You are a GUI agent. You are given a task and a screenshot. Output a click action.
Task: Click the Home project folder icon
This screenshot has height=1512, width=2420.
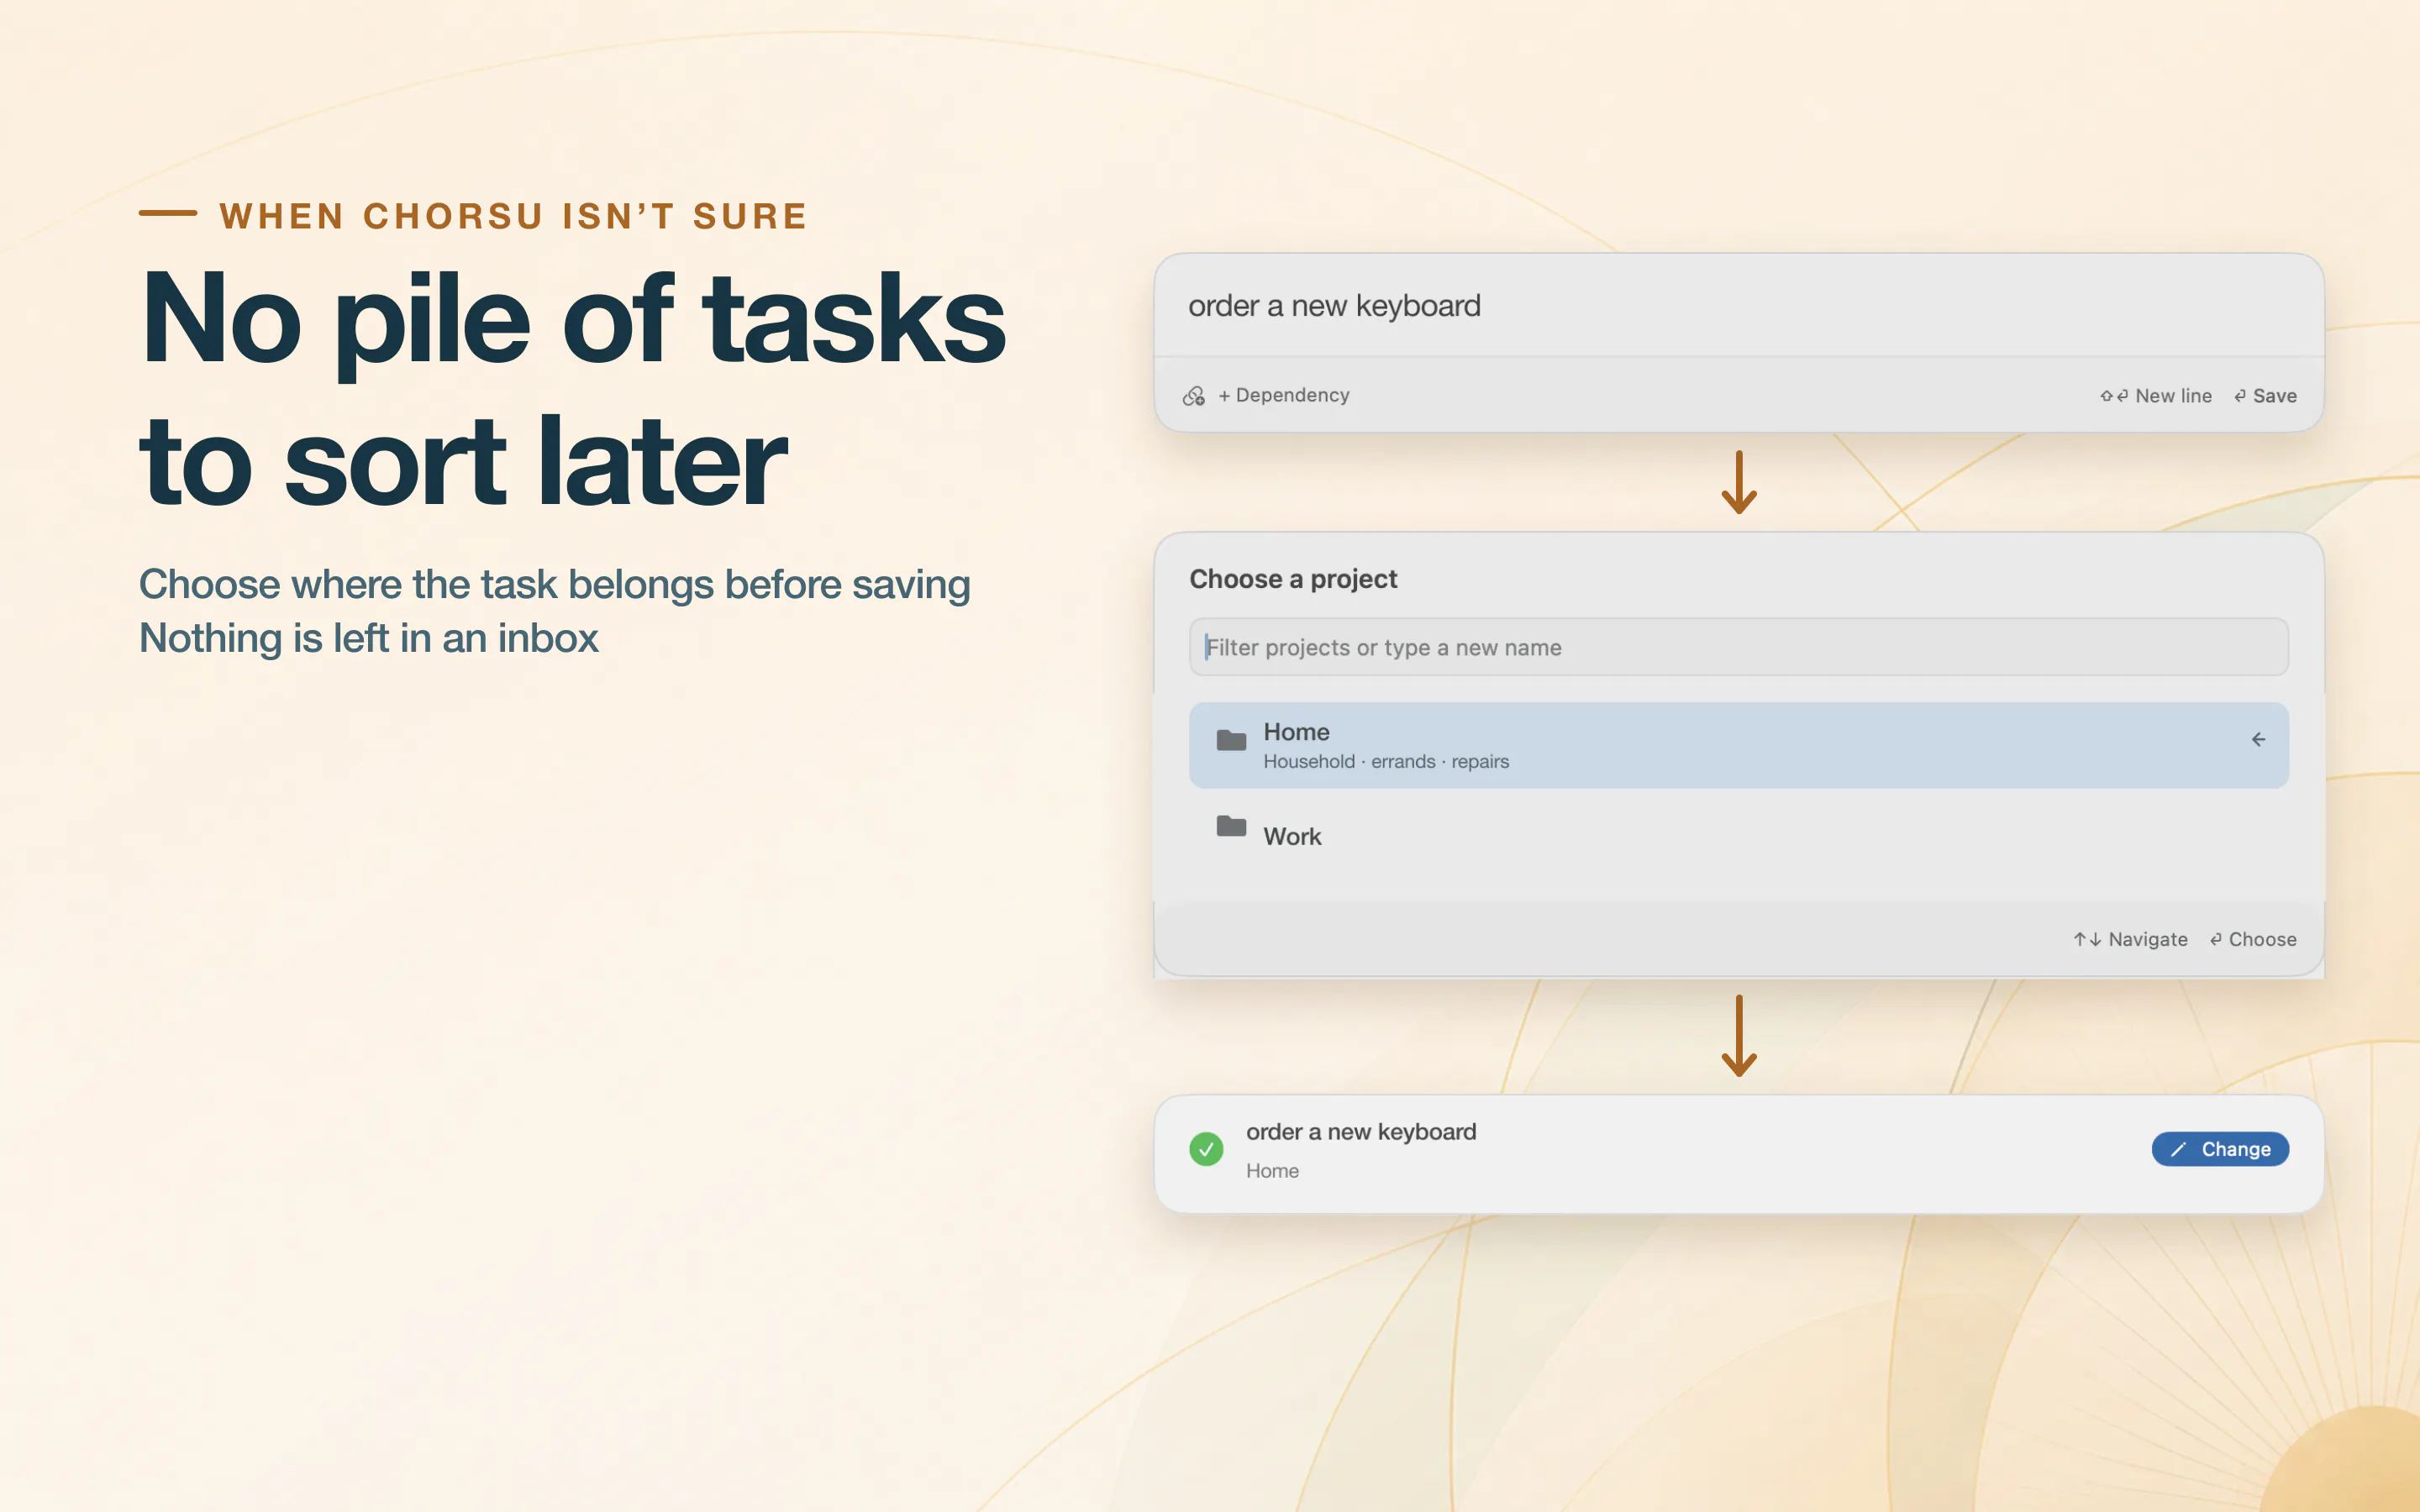coord(1231,740)
